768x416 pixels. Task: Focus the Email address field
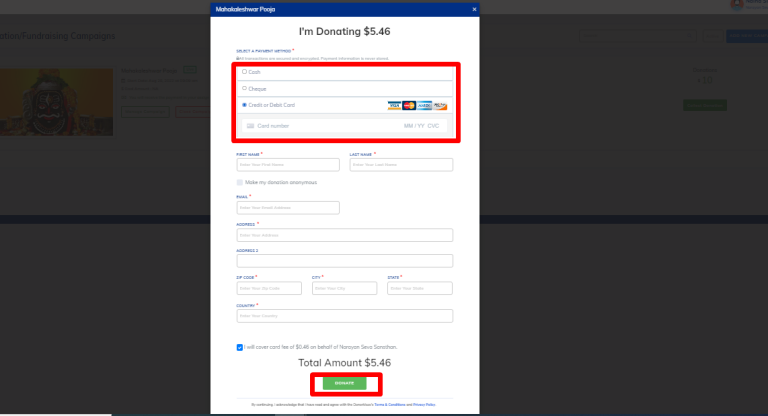point(287,208)
